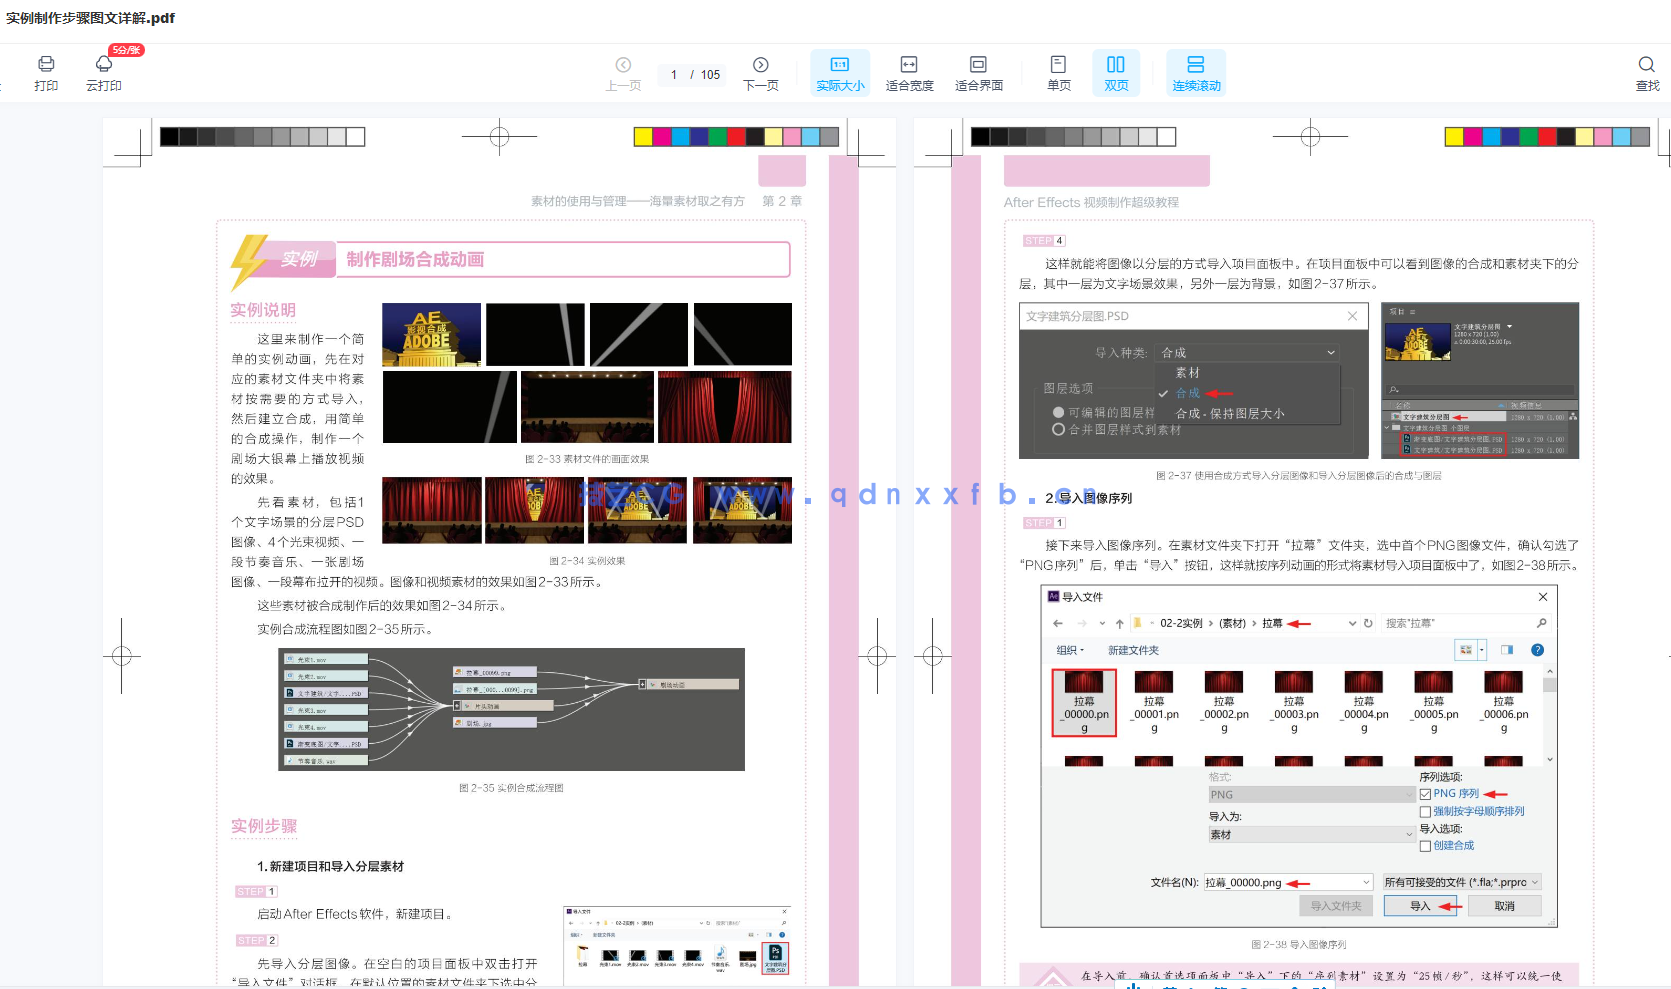Click the page number input field
The height and width of the screenshot is (989, 1671).
click(692, 74)
